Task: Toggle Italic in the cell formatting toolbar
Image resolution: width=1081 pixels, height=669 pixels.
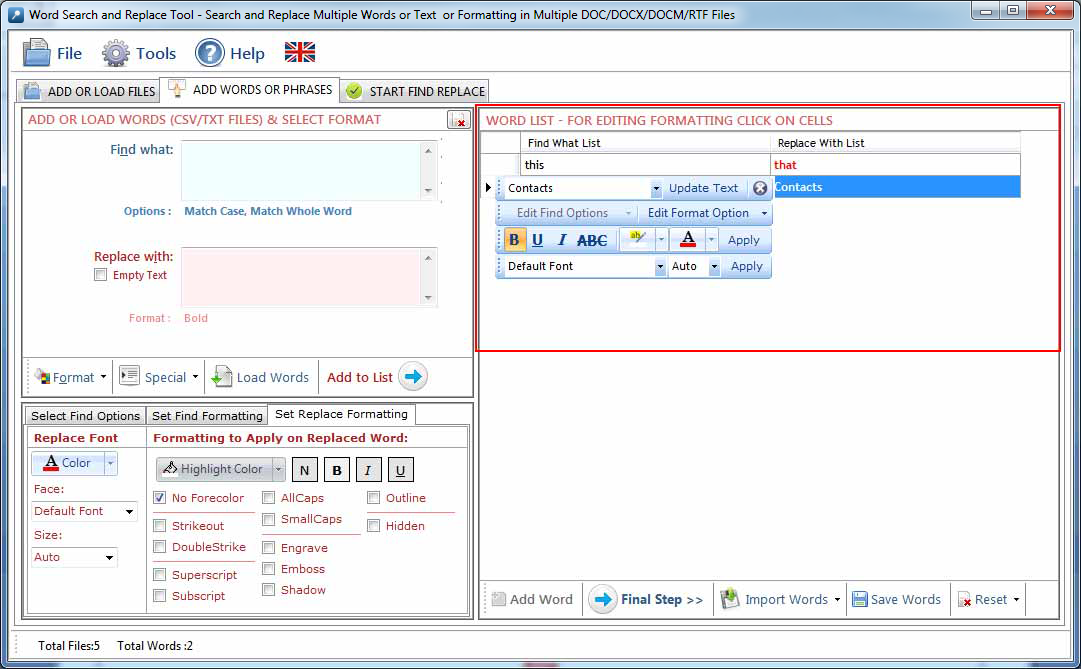Action: (x=562, y=240)
